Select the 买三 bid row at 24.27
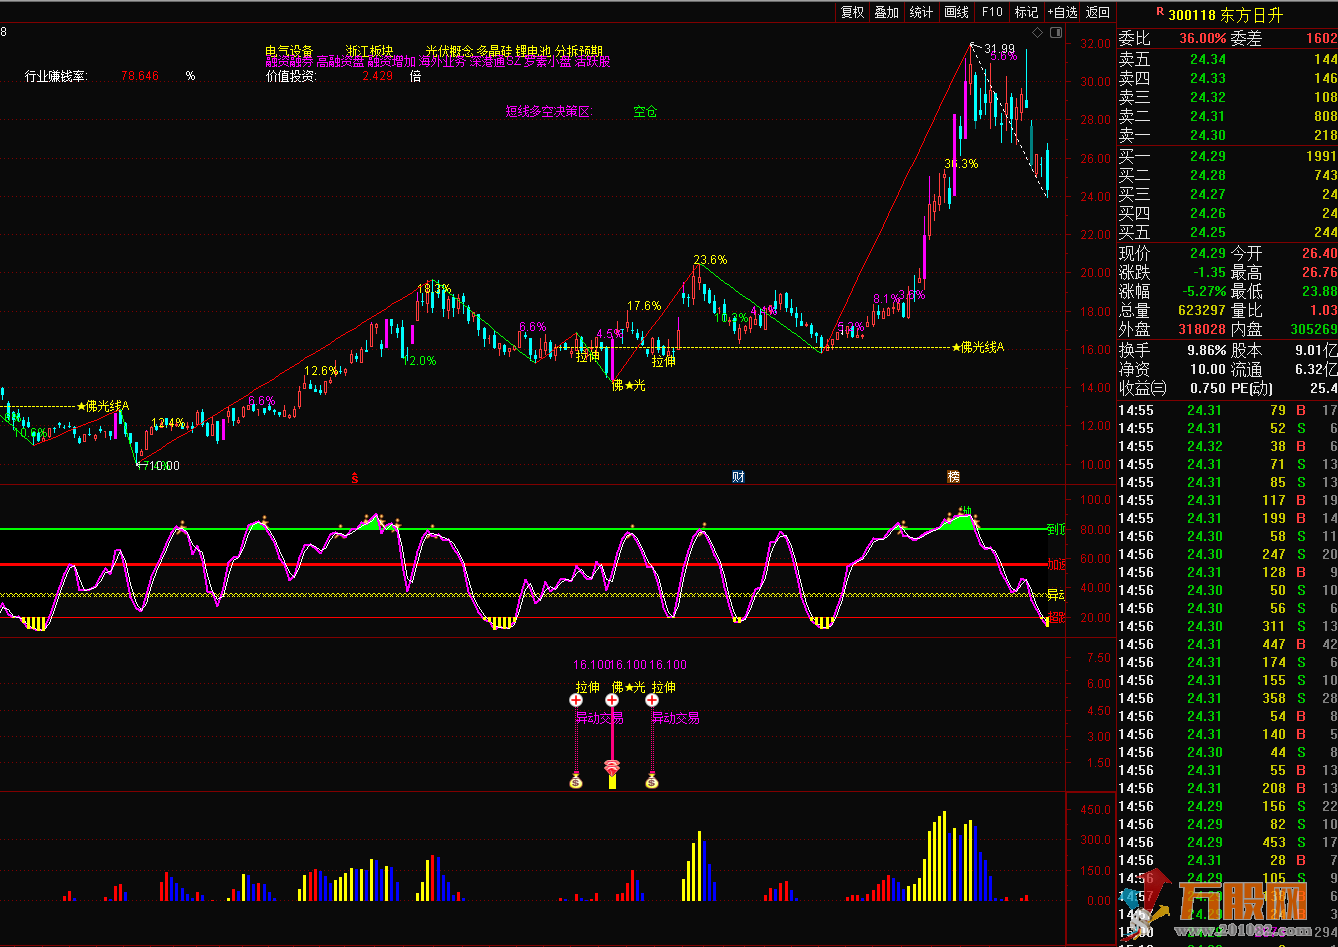 pyautogui.click(x=1227, y=194)
